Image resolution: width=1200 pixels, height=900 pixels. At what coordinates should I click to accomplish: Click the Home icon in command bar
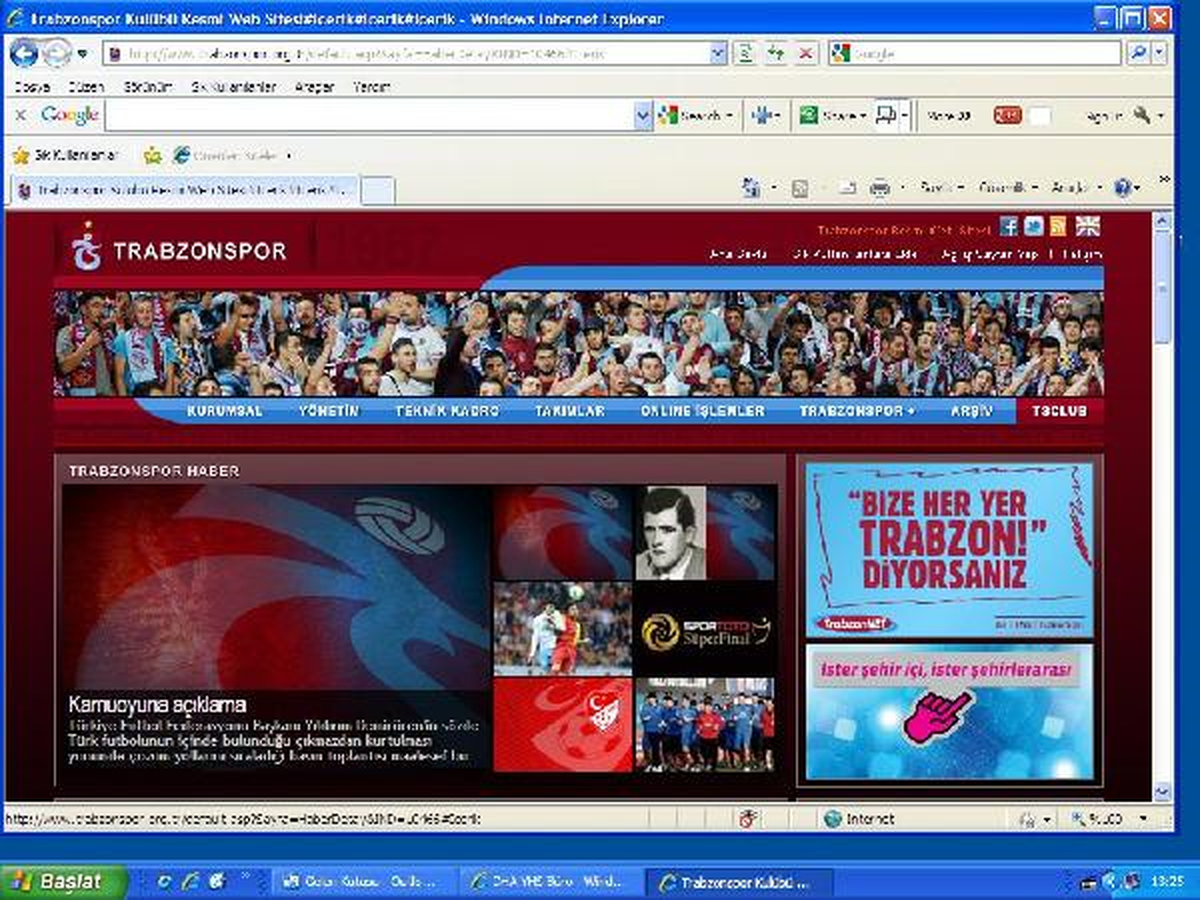point(751,187)
